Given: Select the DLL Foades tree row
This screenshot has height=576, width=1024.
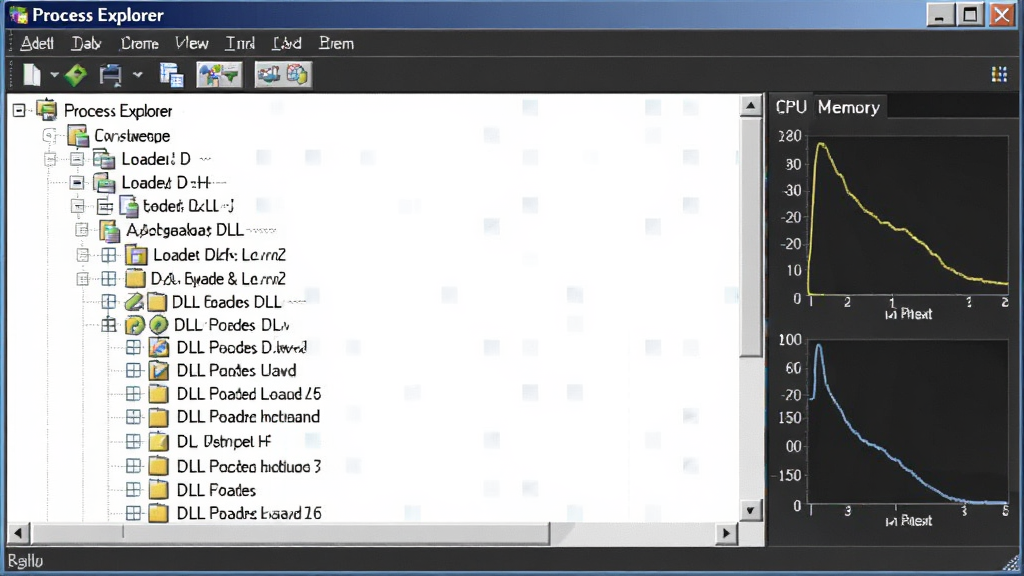Looking at the screenshot, I should [x=216, y=490].
